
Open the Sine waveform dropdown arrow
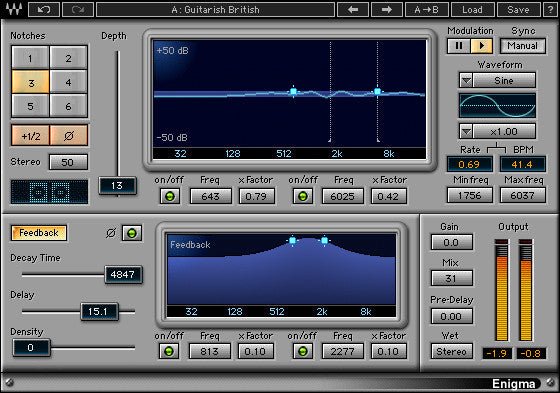tap(466, 80)
